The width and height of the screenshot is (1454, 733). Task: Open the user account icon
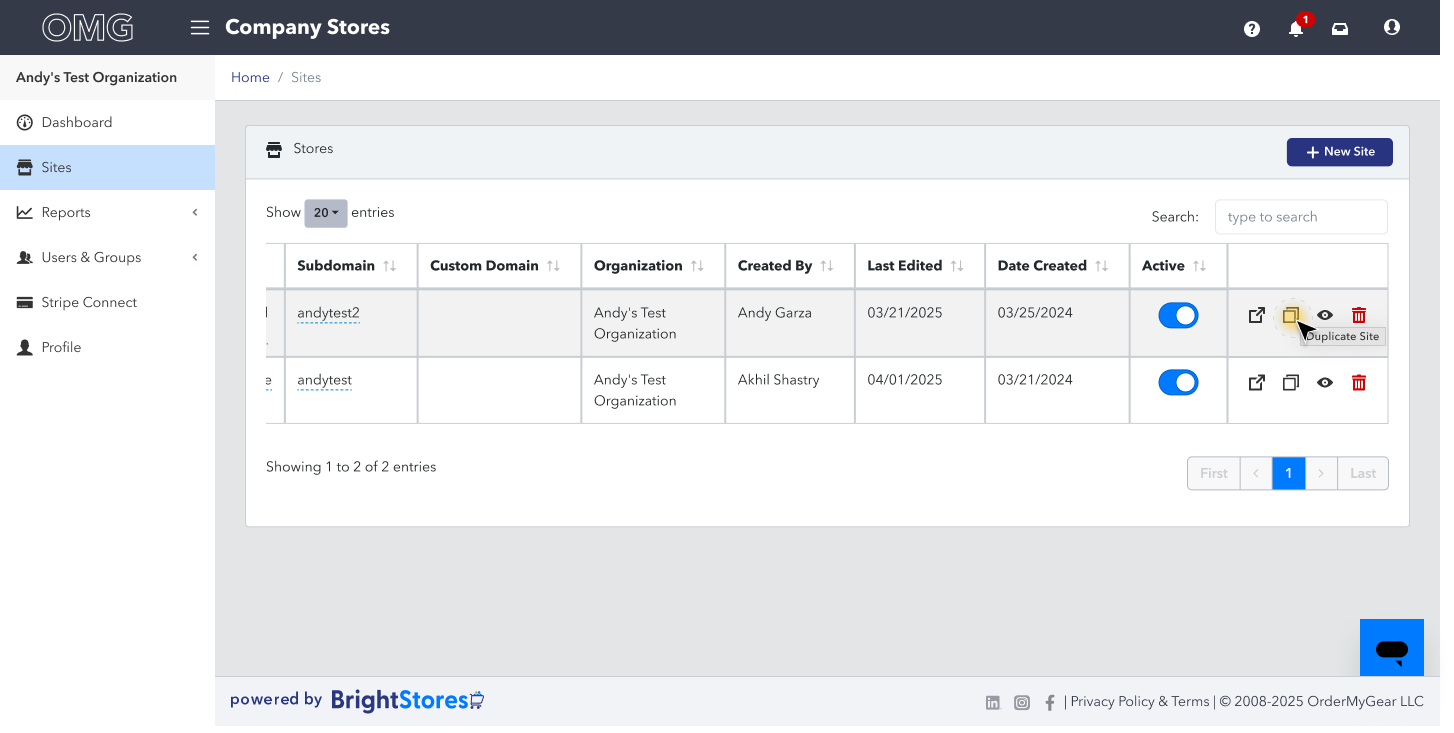click(1392, 28)
